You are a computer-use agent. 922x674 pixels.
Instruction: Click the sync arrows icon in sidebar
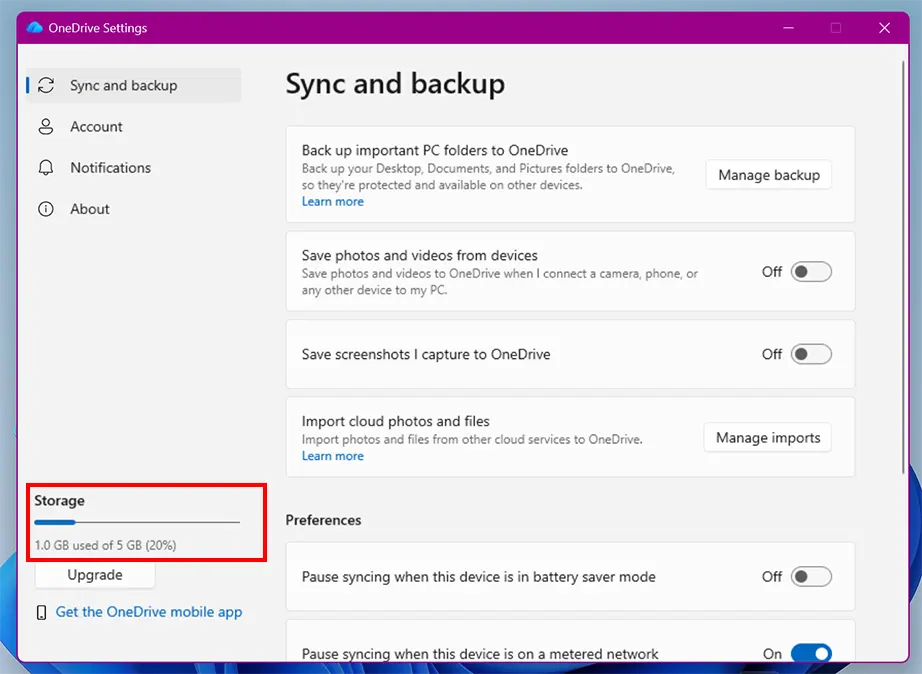[x=46, y=85]
